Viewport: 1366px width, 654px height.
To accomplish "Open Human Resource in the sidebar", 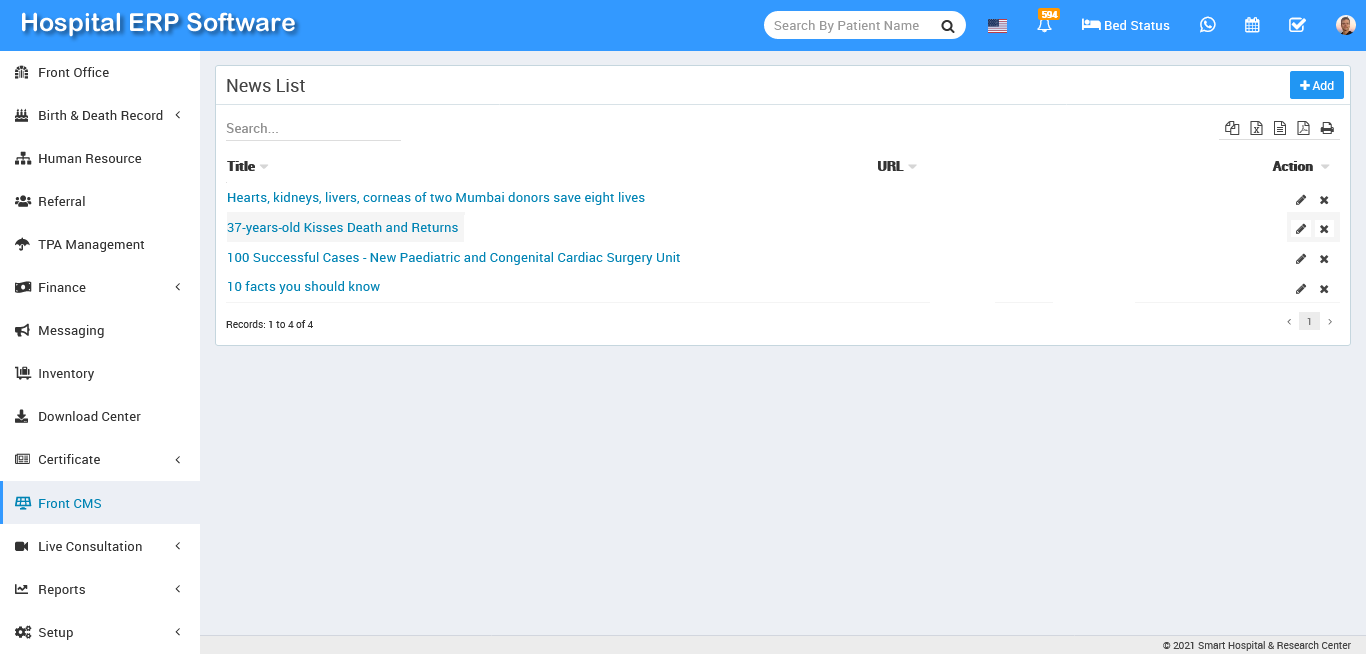I will (x=100, y=158).
